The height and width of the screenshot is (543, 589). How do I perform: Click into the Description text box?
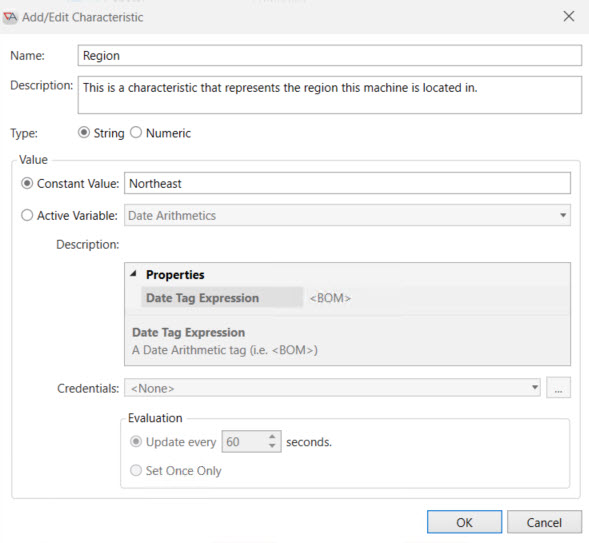330,95
